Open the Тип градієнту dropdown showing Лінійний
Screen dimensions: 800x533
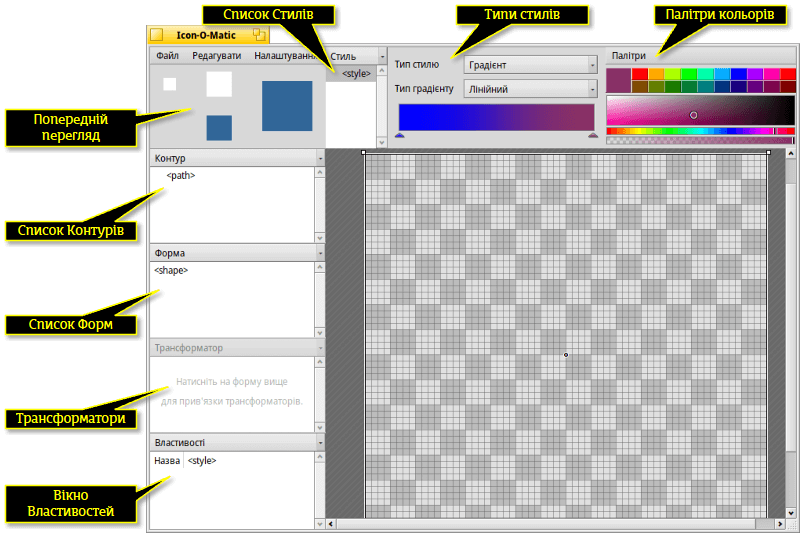click(530, 89)
